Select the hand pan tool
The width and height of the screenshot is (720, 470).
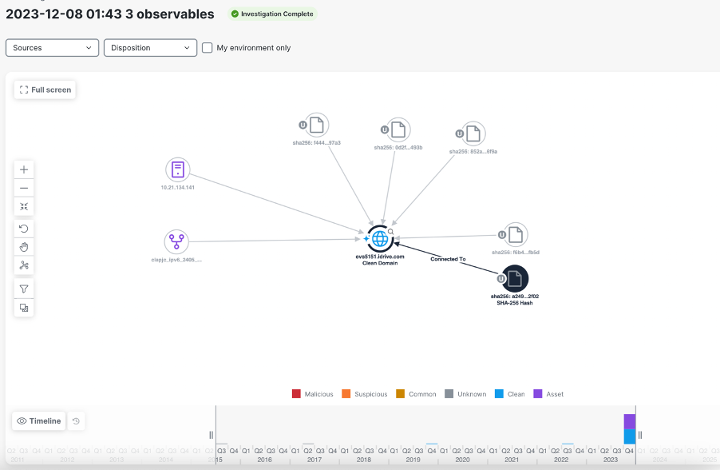pos(24,246)
